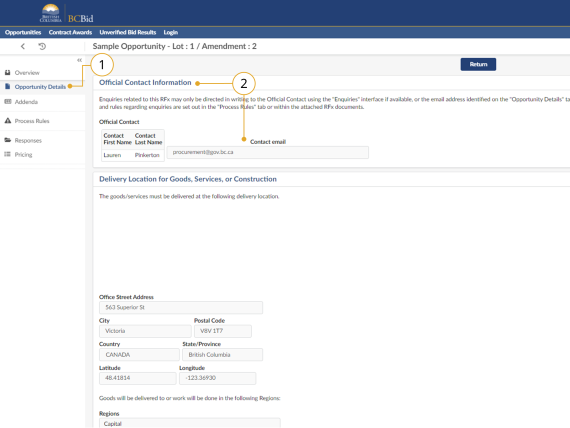Open the Process Rules section
This screenshot has width=570, height=428.
pos(32,121)
